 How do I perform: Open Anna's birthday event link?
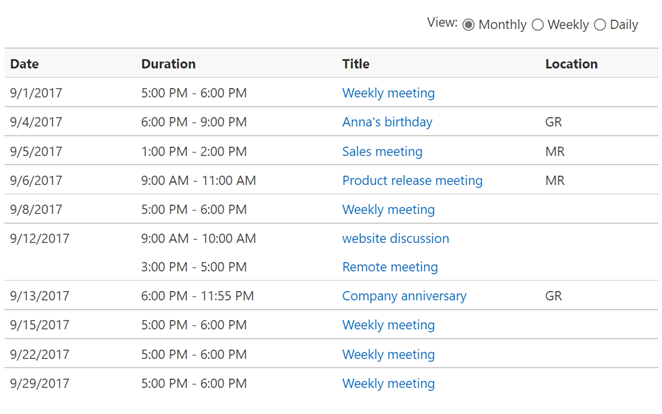(x=387, y=122)
